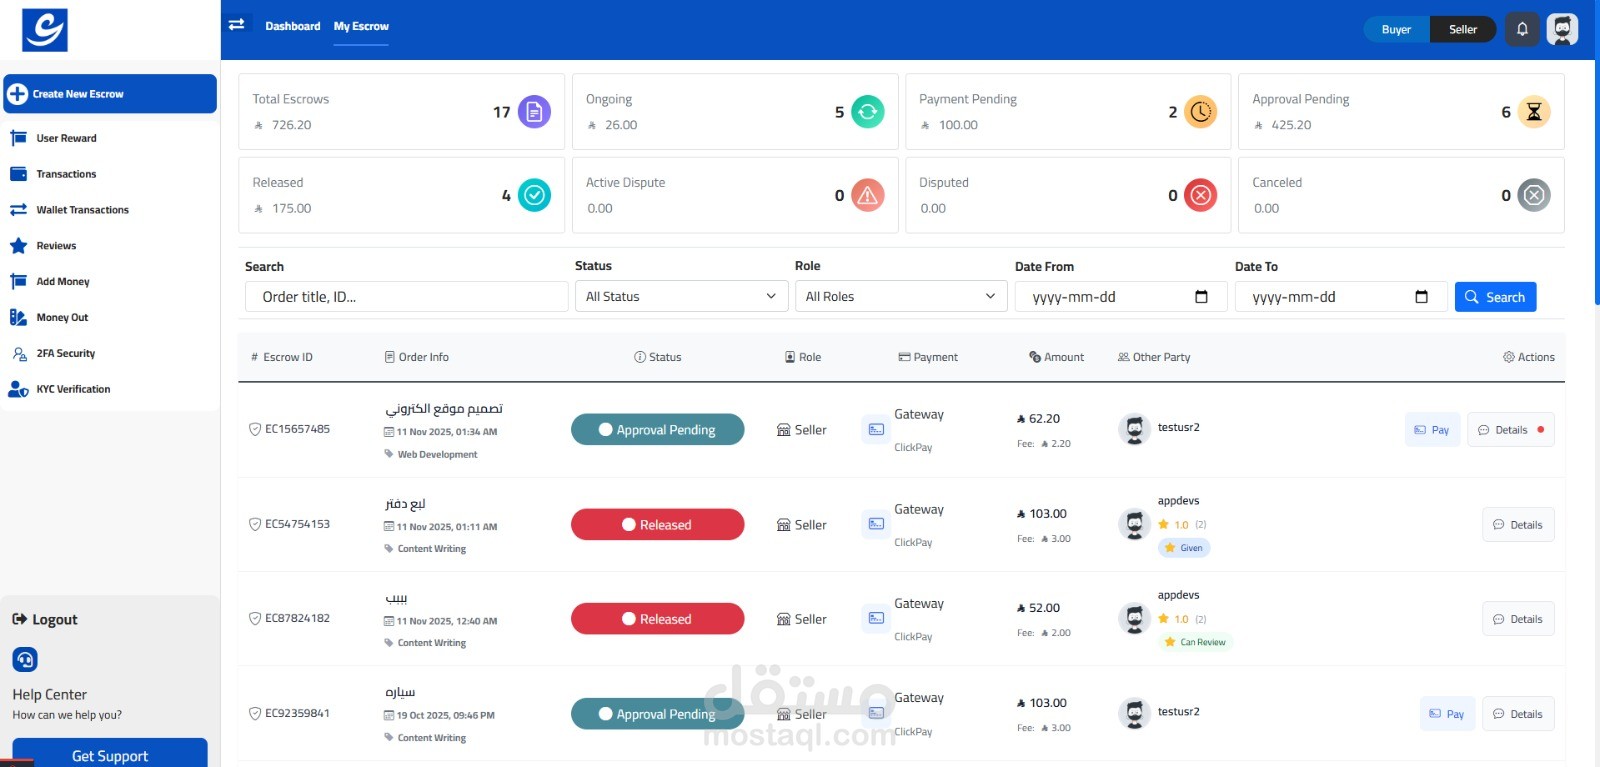Click the Gateway card icon for EC15657485
Viewport: 1600px width, 767px height.
(876, 430)
